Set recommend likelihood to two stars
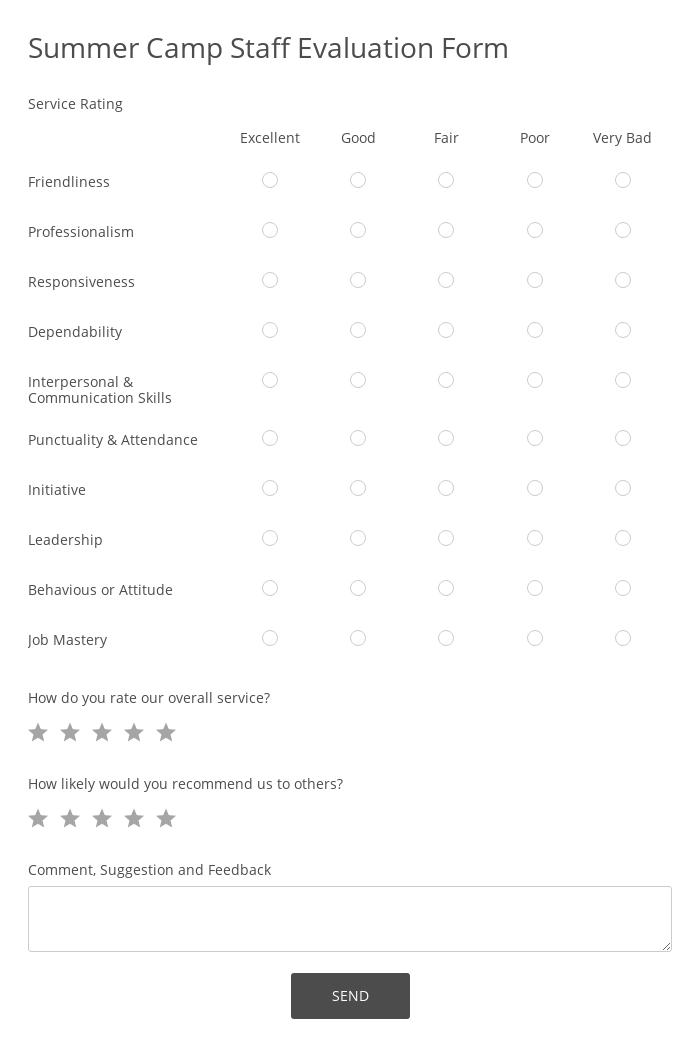 (x=70, y=819)
